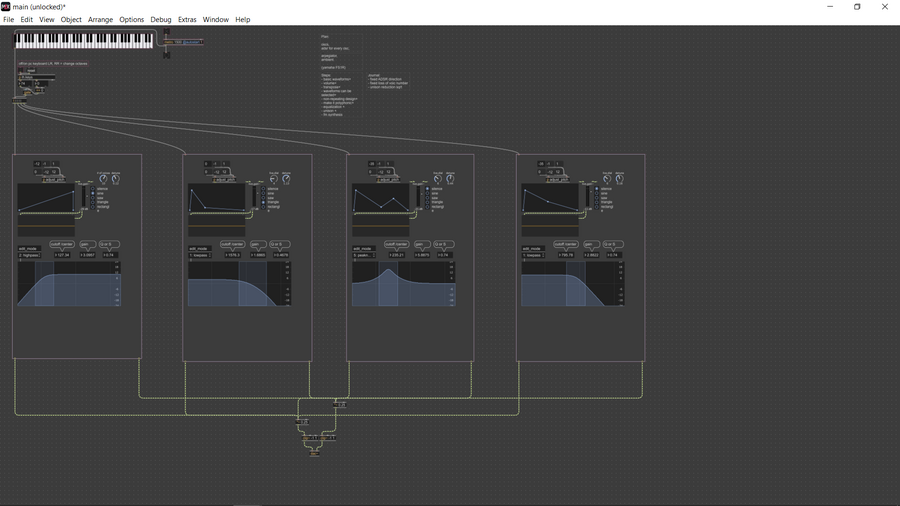Screen dimensions: 900x506
Task: Click the adjust_pitch object in leftmost voice panel
Action: pyautogui.click(x=54, y=180)
